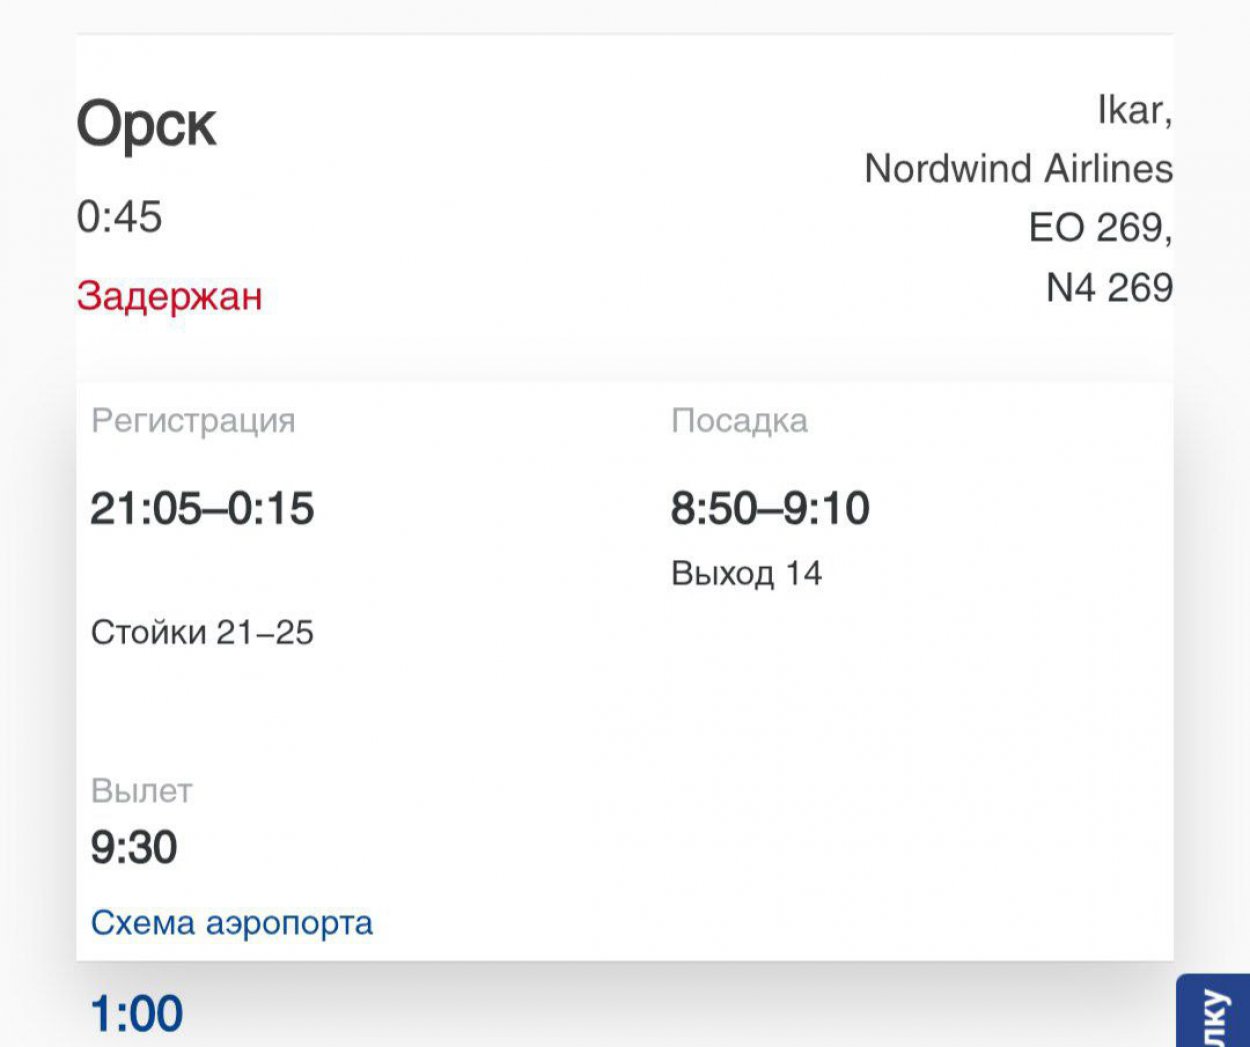
Task: Click the blue side tab at right edge
Action: coord(1213,1012)
